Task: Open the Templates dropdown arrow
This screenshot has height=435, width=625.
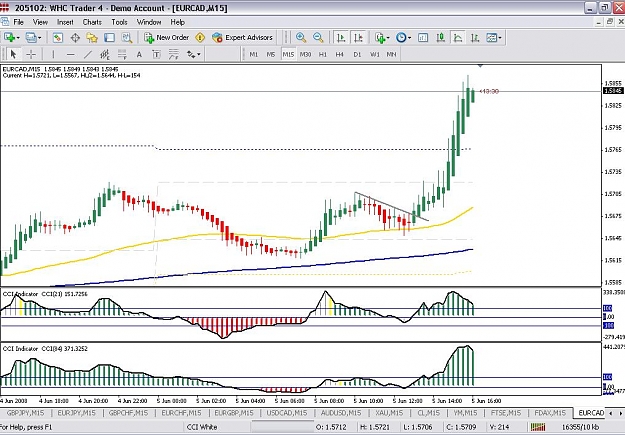Action: click(500, 38)
